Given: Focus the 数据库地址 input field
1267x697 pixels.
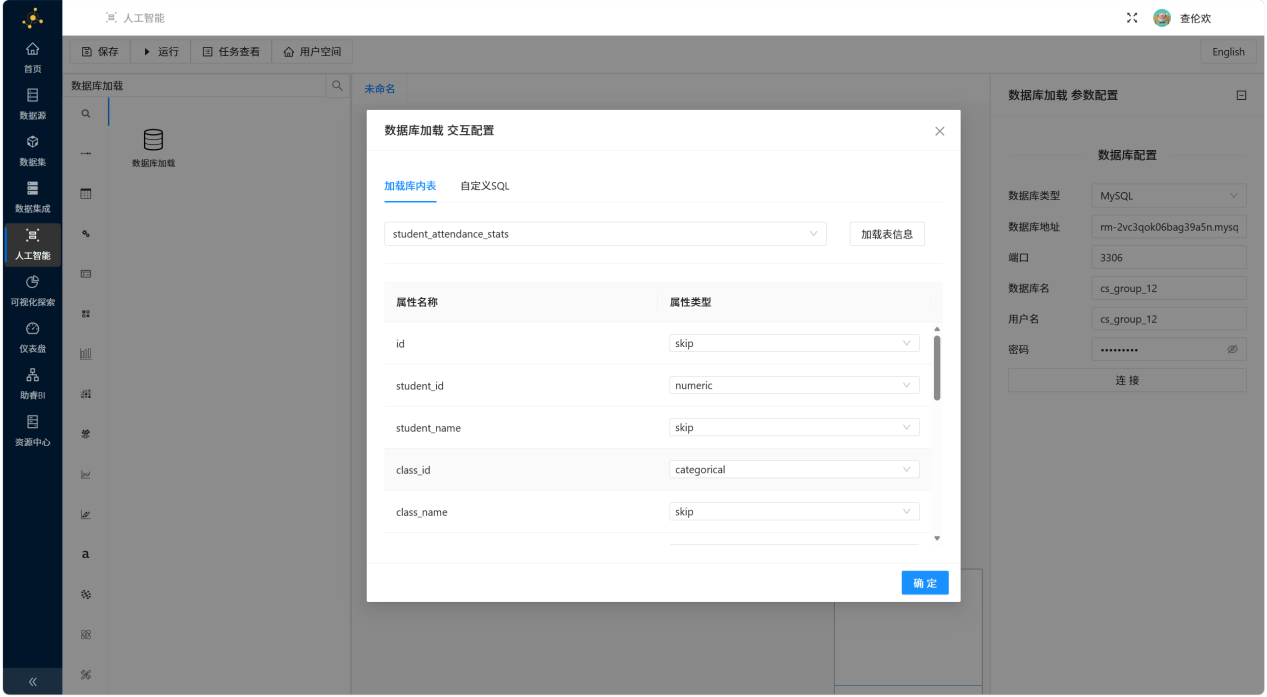Looking at the screenshot, I should pyautogui.click(x=1169, y=227).
